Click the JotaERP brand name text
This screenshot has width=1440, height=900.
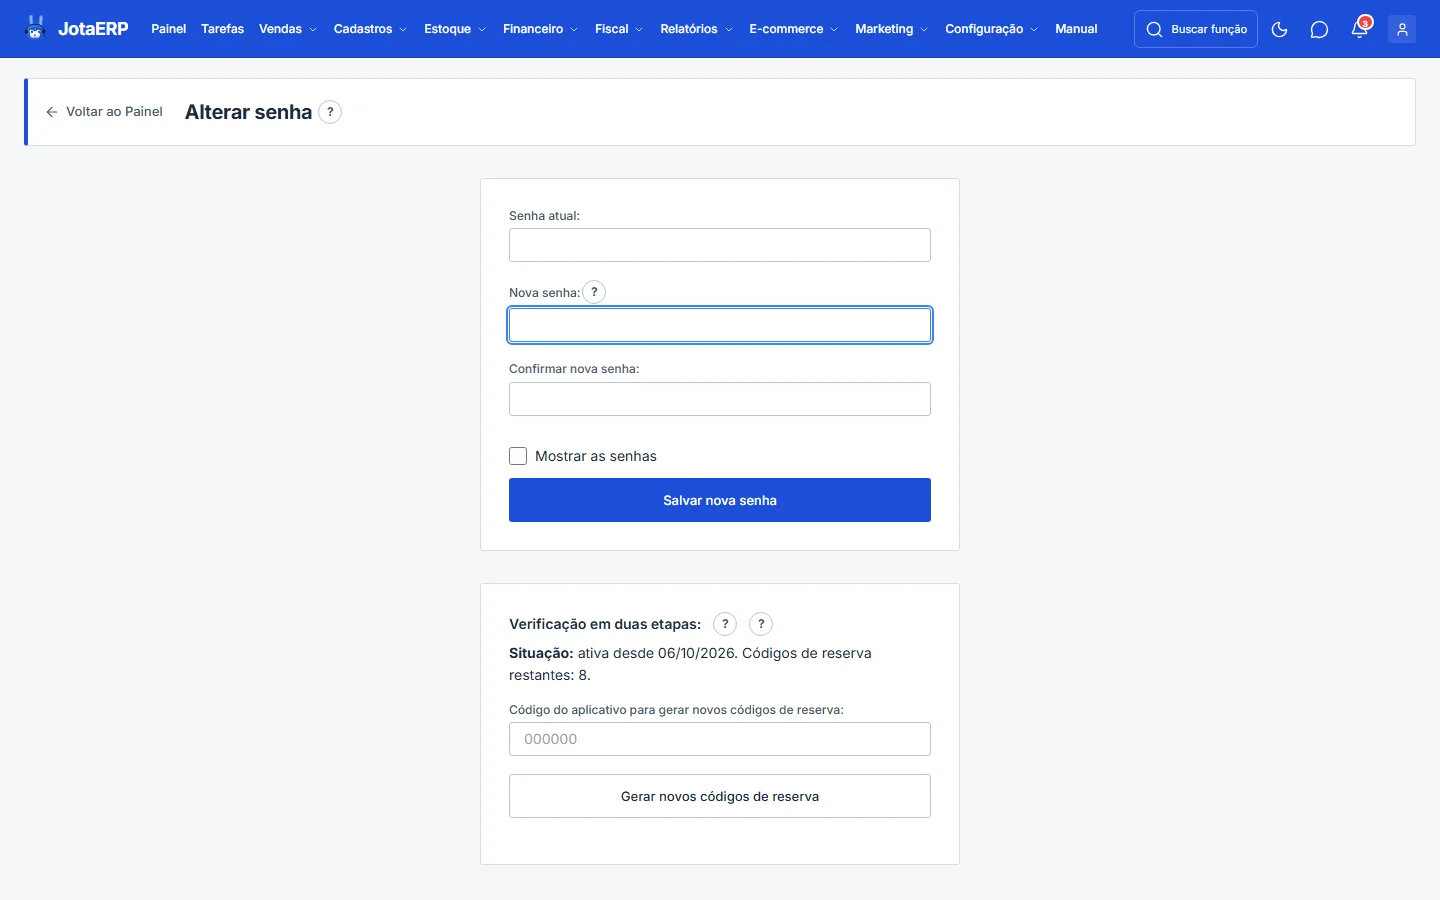point(93,29)
